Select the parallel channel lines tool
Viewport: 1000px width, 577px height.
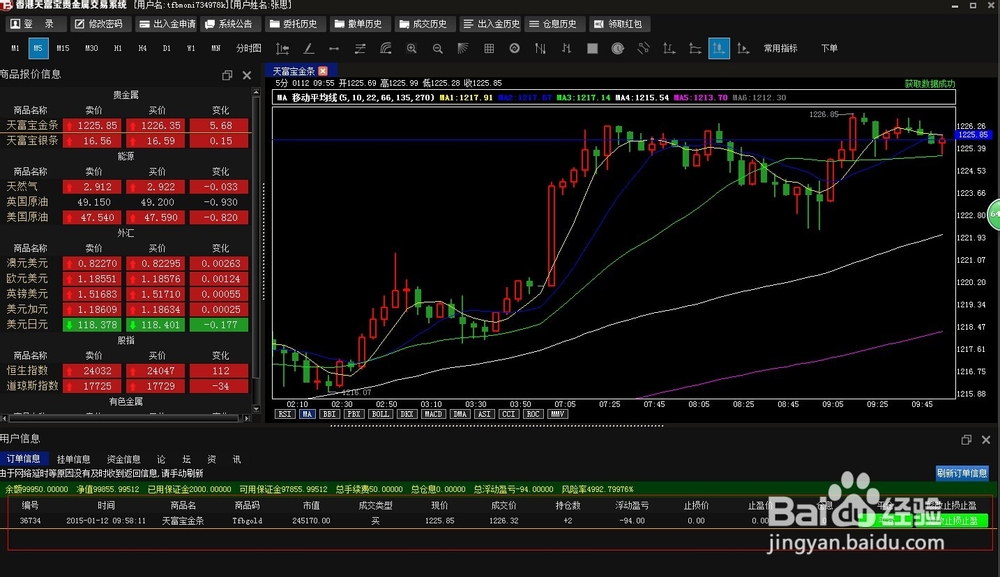coord(360,48)
